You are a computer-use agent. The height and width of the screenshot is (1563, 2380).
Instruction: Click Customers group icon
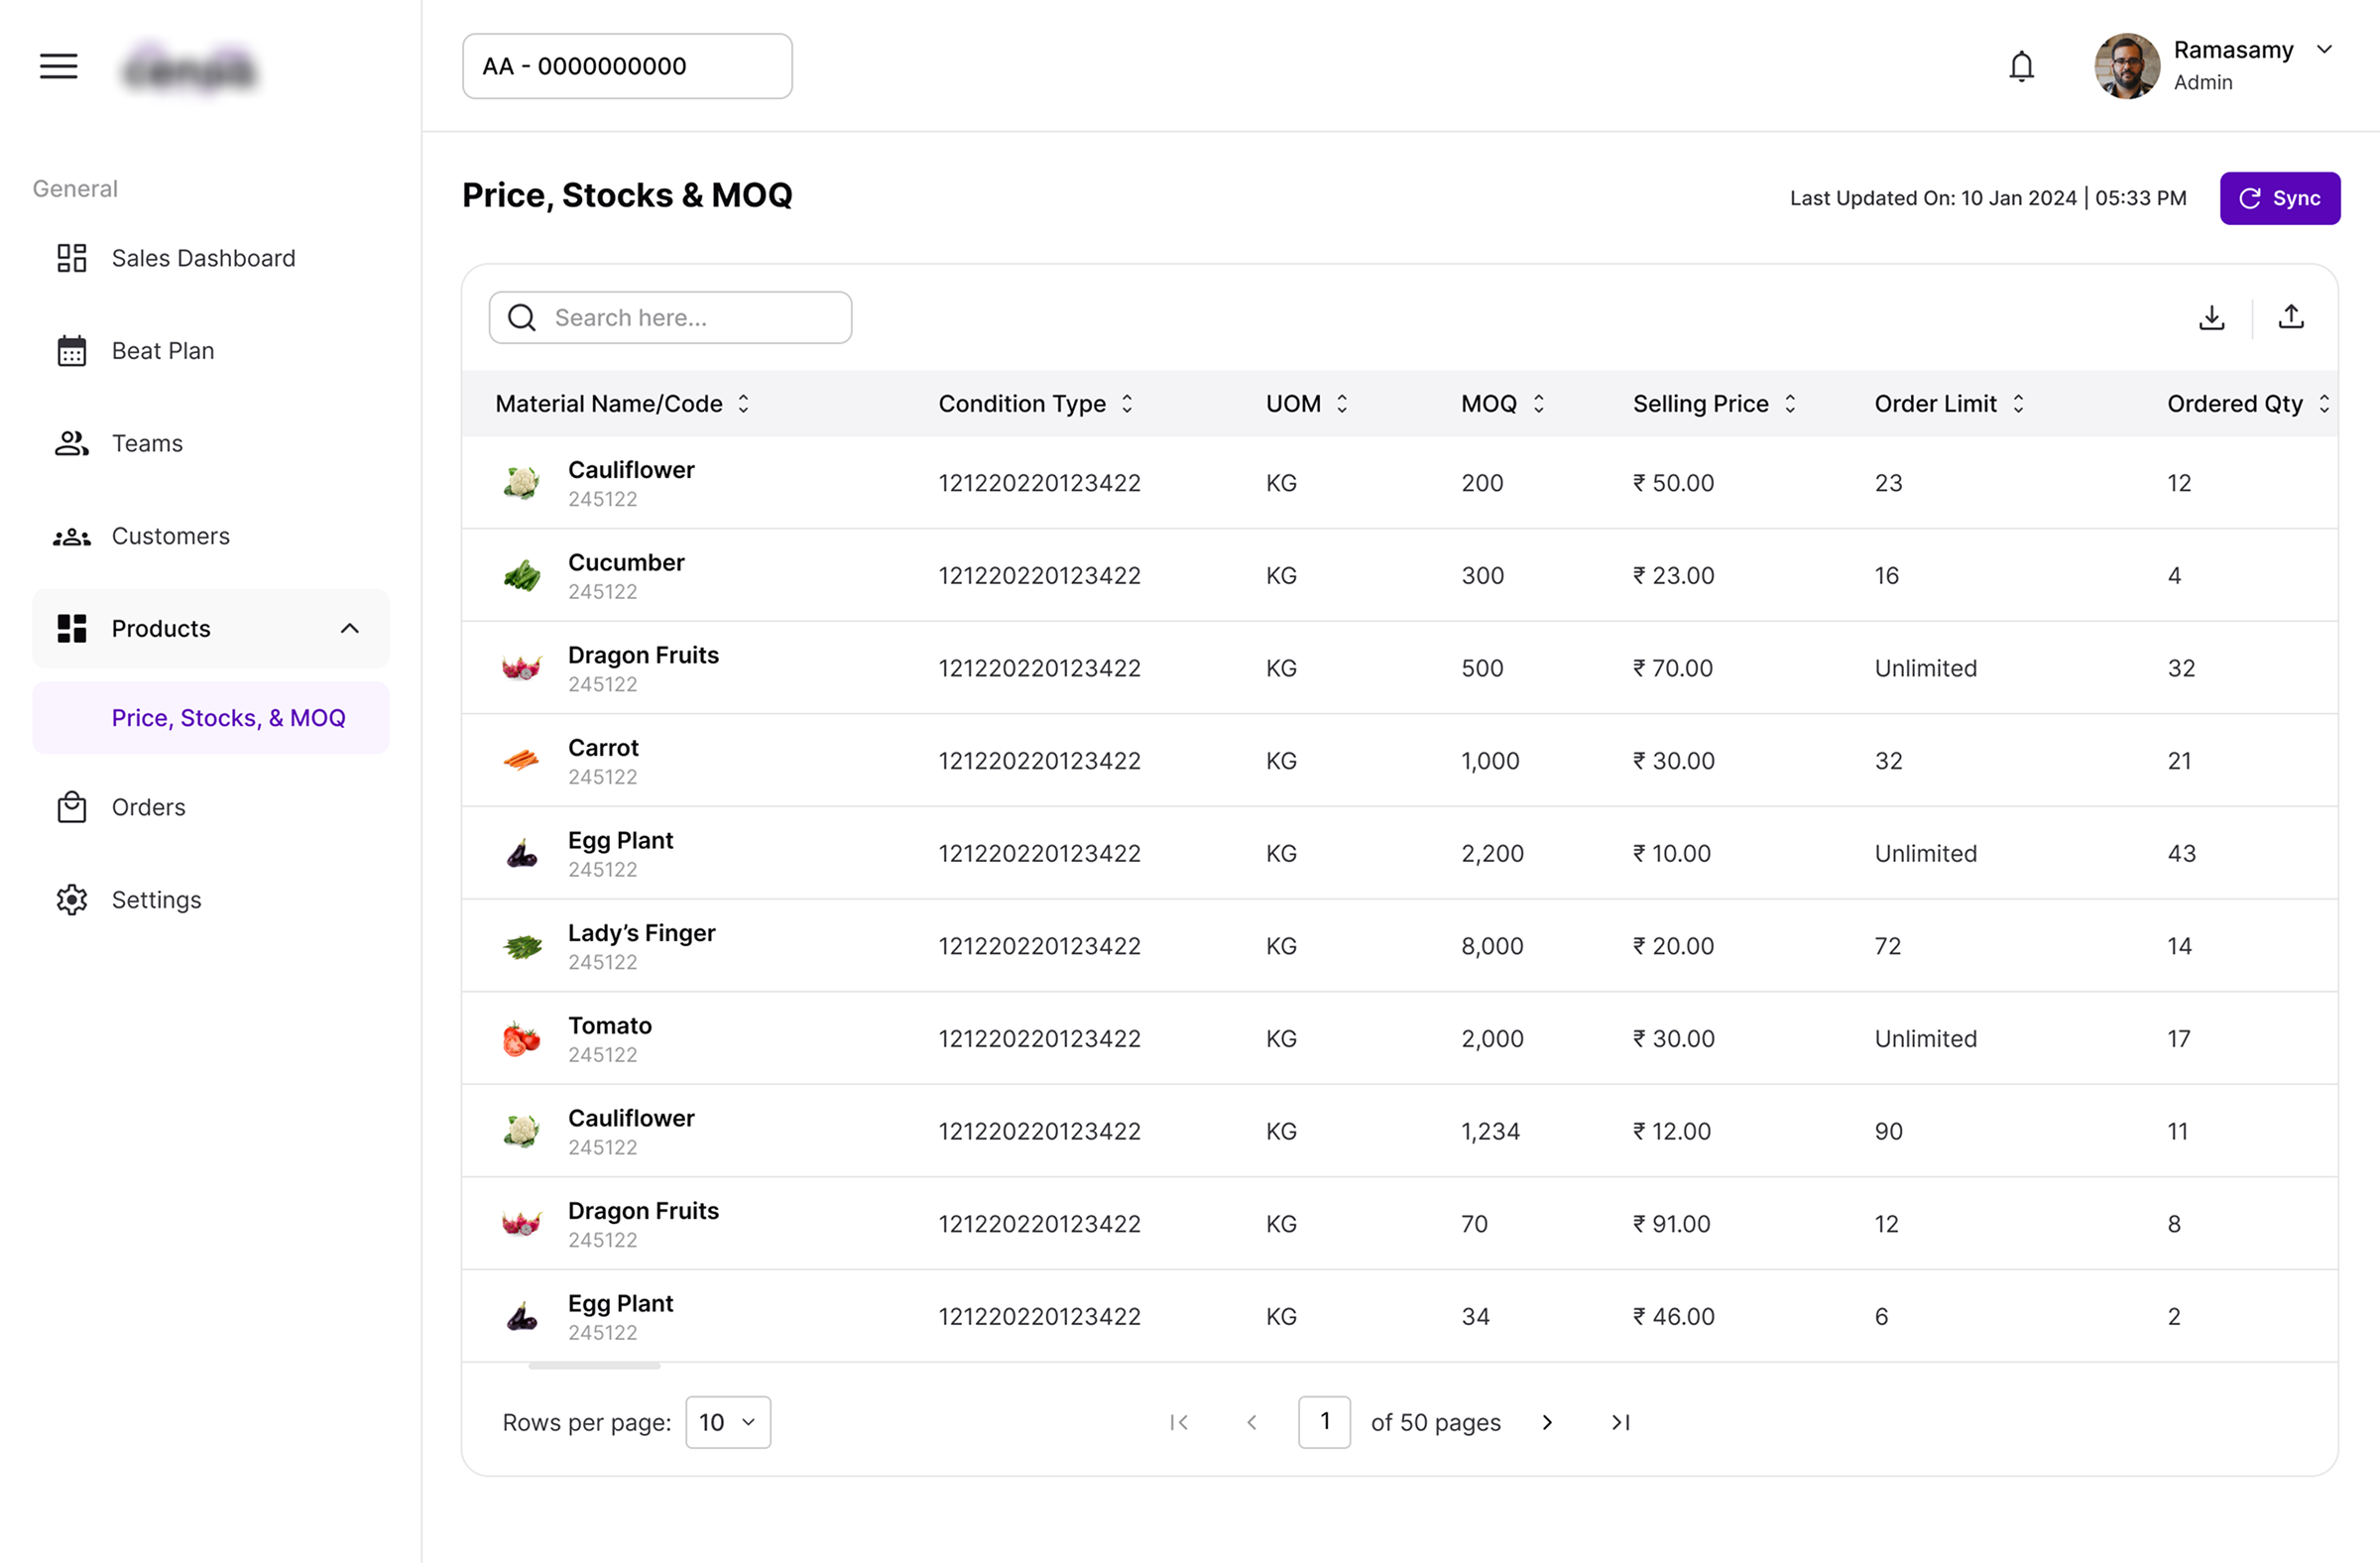click(72, 537)
